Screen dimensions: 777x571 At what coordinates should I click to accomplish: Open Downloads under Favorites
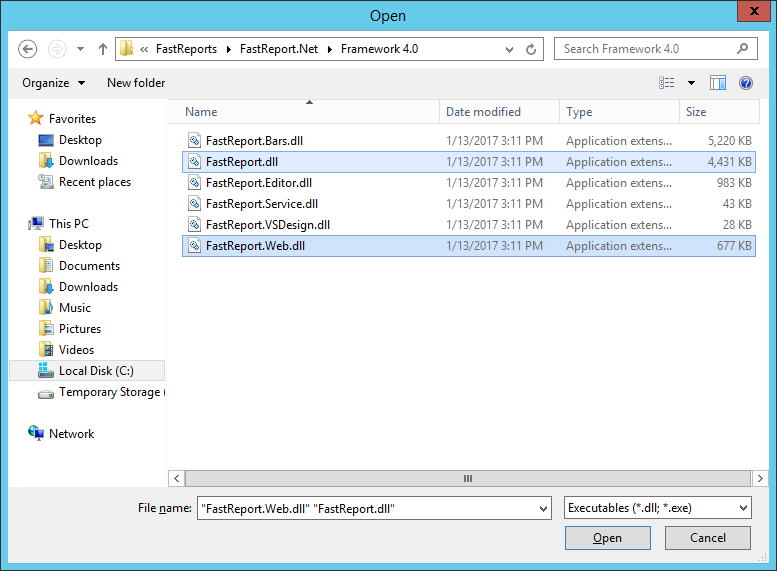click(x=88, y=161)
